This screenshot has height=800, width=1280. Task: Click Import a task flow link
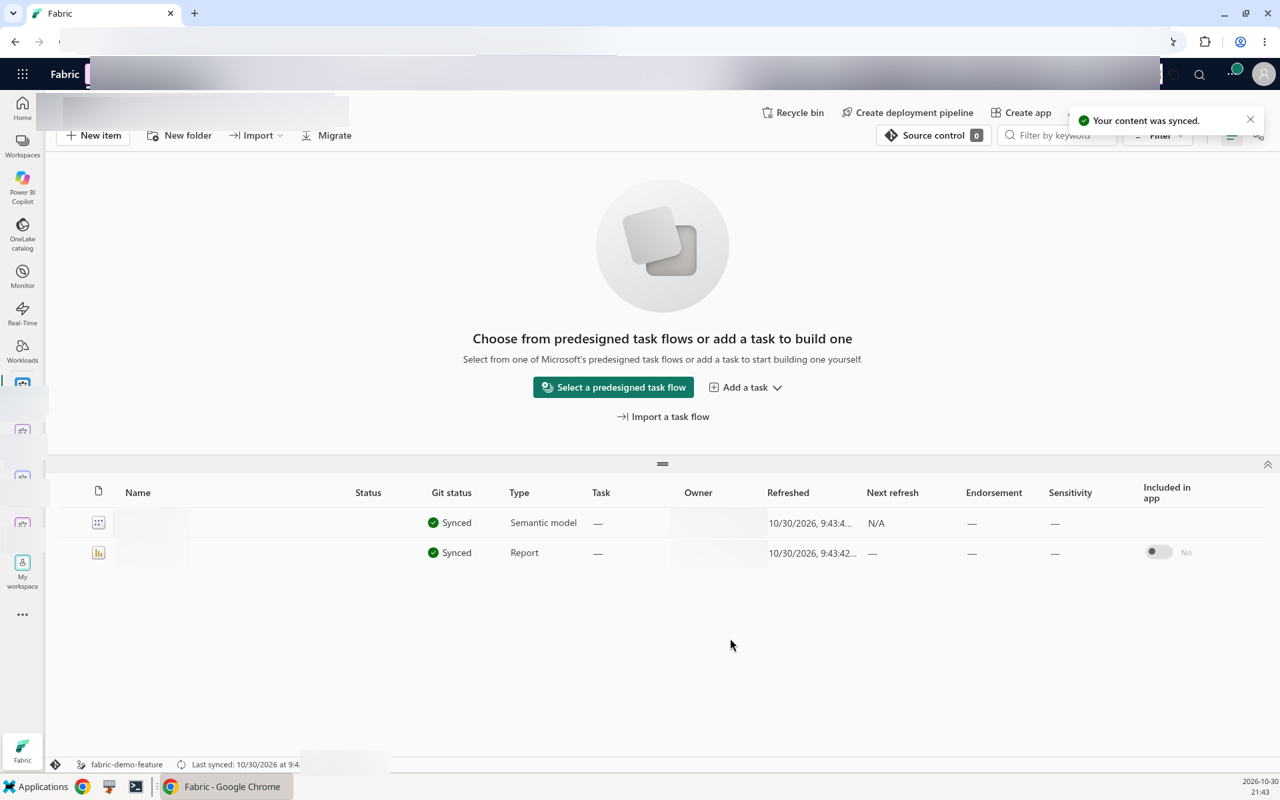click(x=663, y=417)
